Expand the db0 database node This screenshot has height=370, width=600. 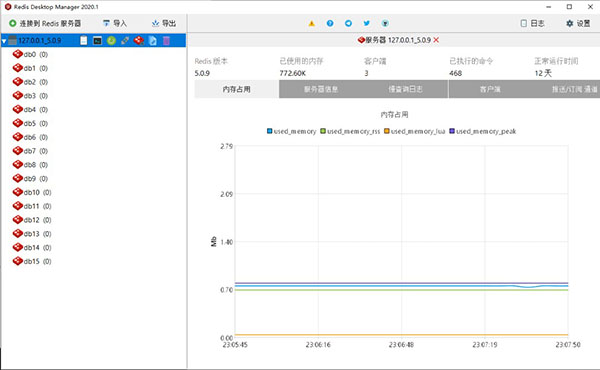coord(30,54)
